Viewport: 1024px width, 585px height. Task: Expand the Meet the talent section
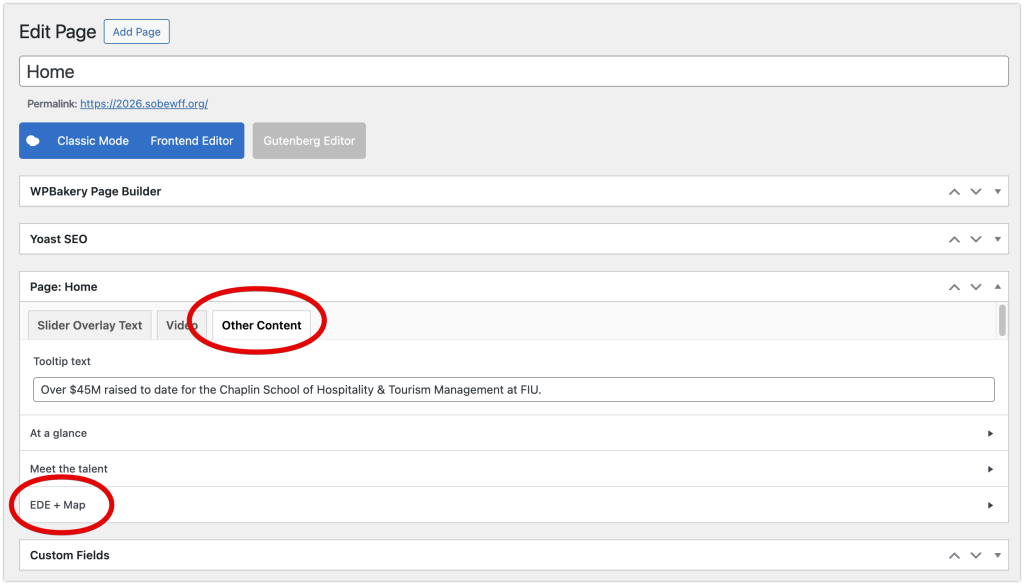pyautogui.click(x=990, y=469)
